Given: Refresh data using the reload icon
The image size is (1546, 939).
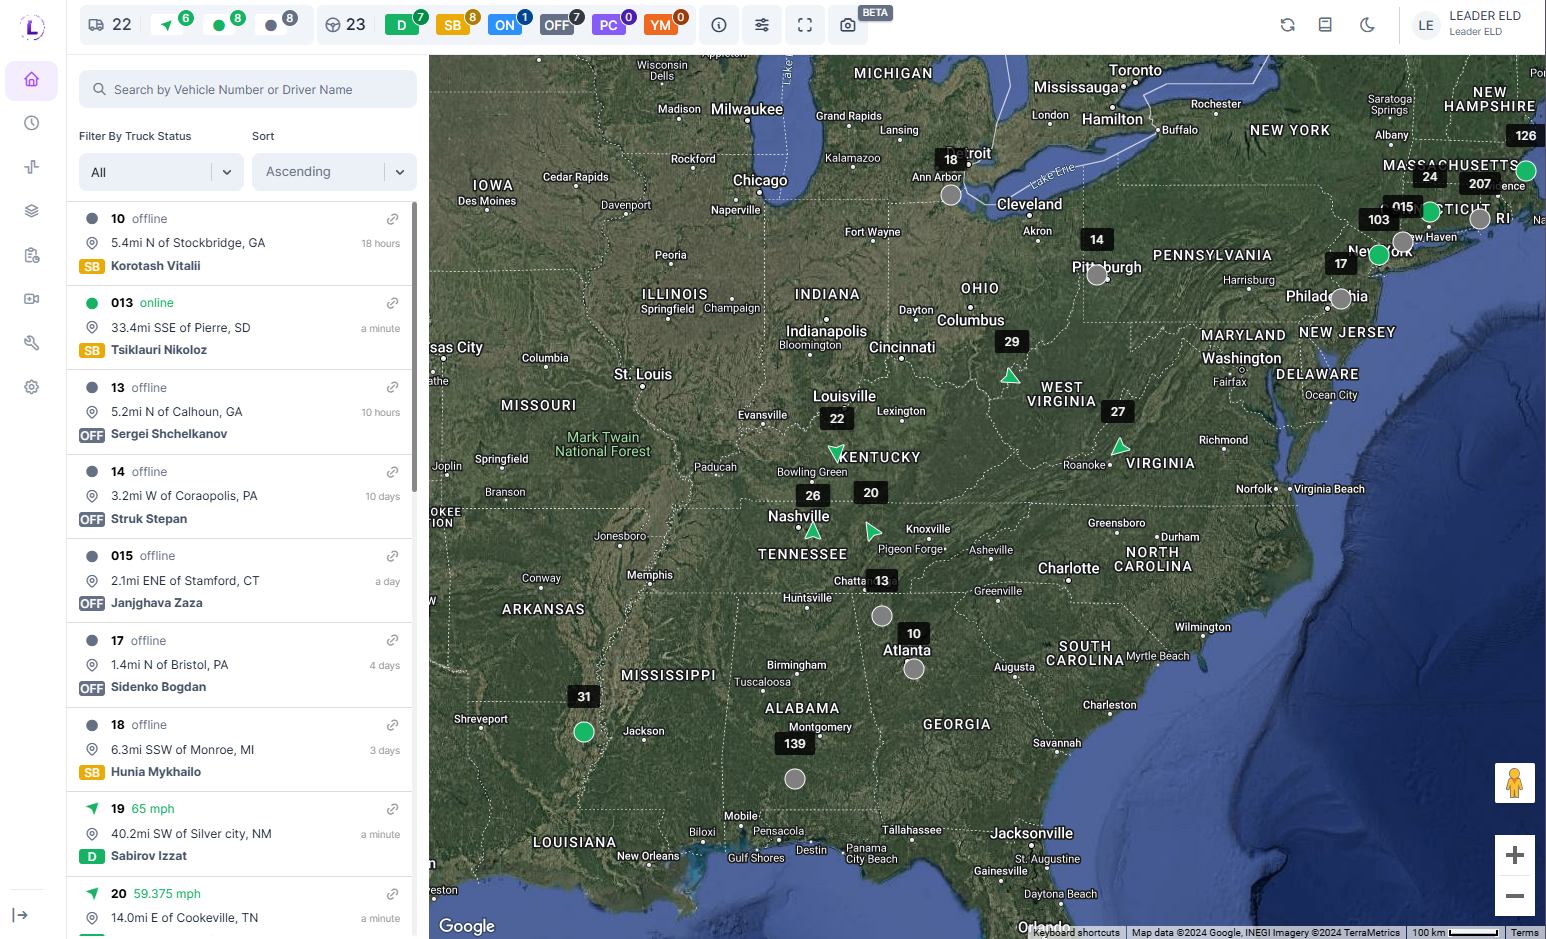Looking at the screenshot, I should (1287, 25).
